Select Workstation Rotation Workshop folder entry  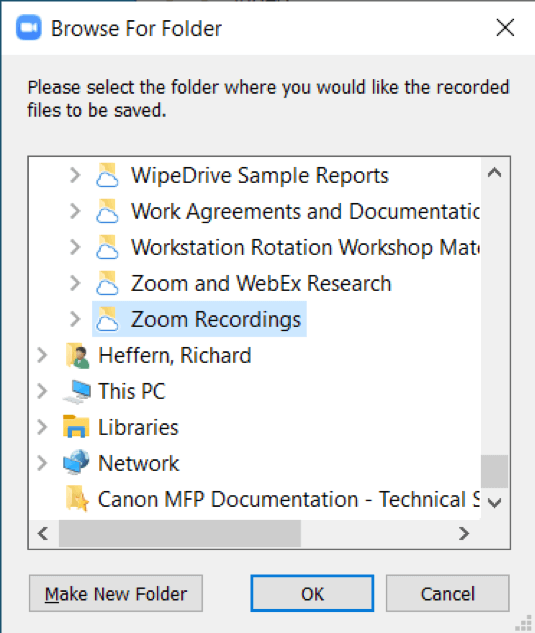click(305, 247)
